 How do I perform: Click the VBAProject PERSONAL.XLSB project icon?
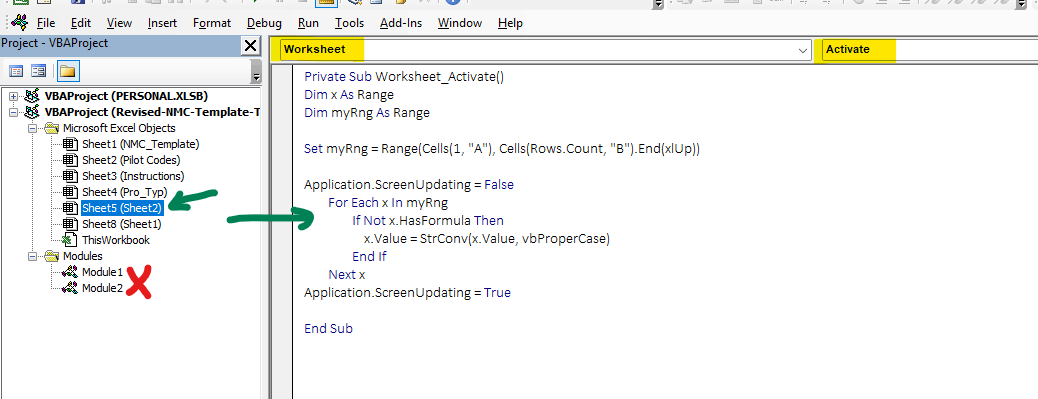(x=32, y=95)
